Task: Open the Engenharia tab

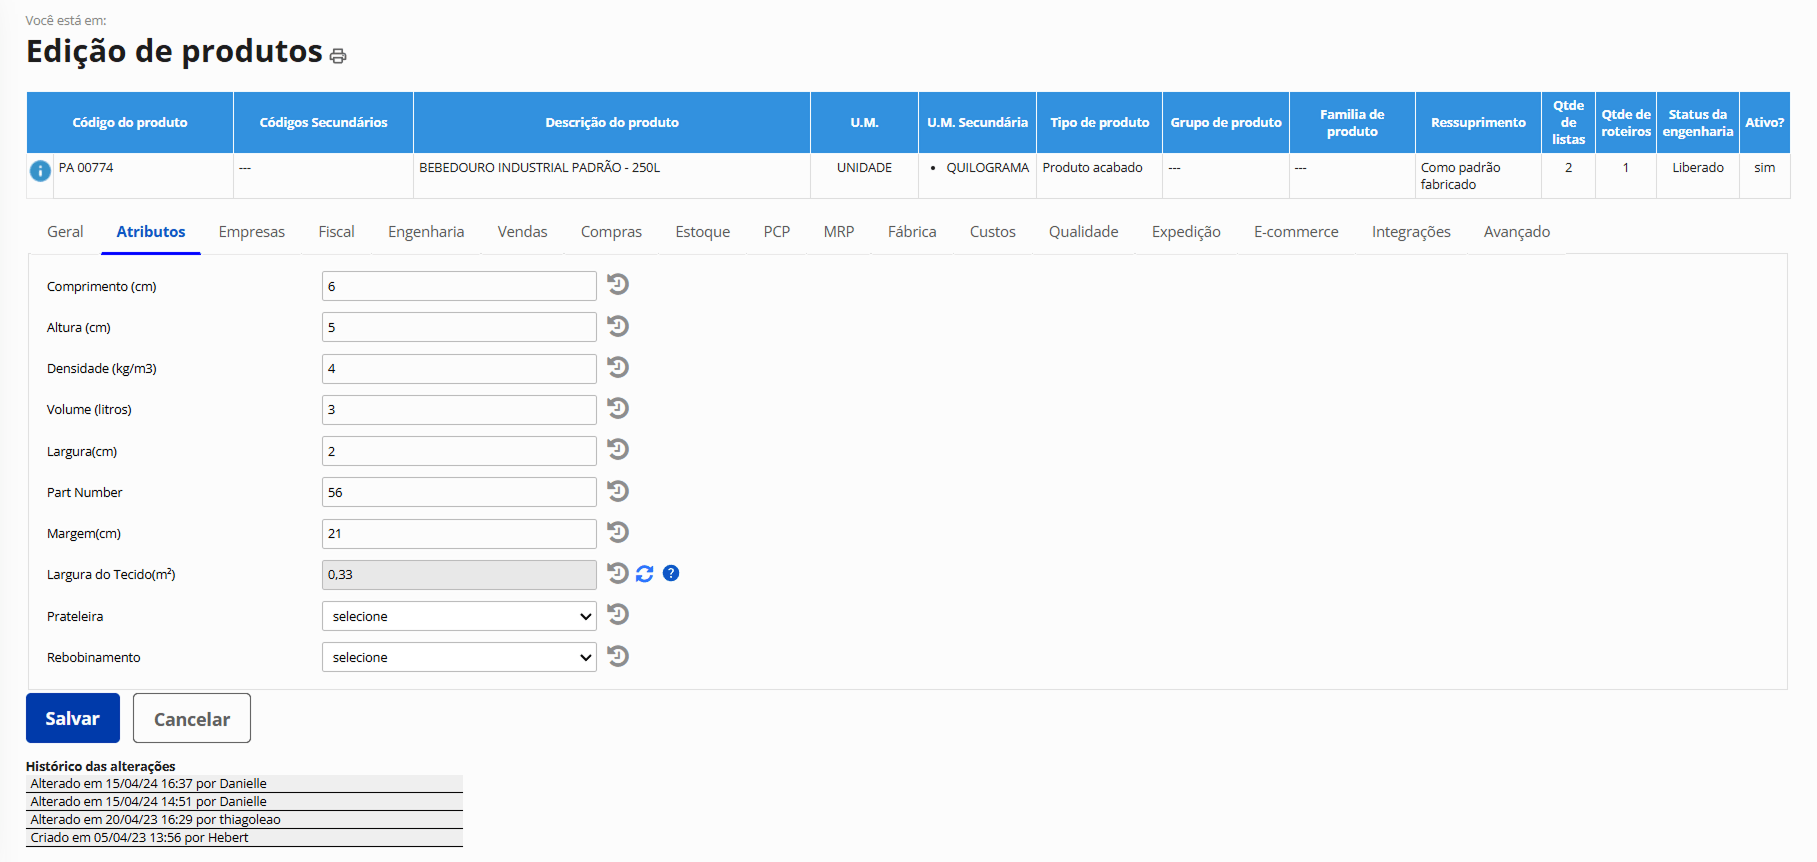Action: point(426,232)
